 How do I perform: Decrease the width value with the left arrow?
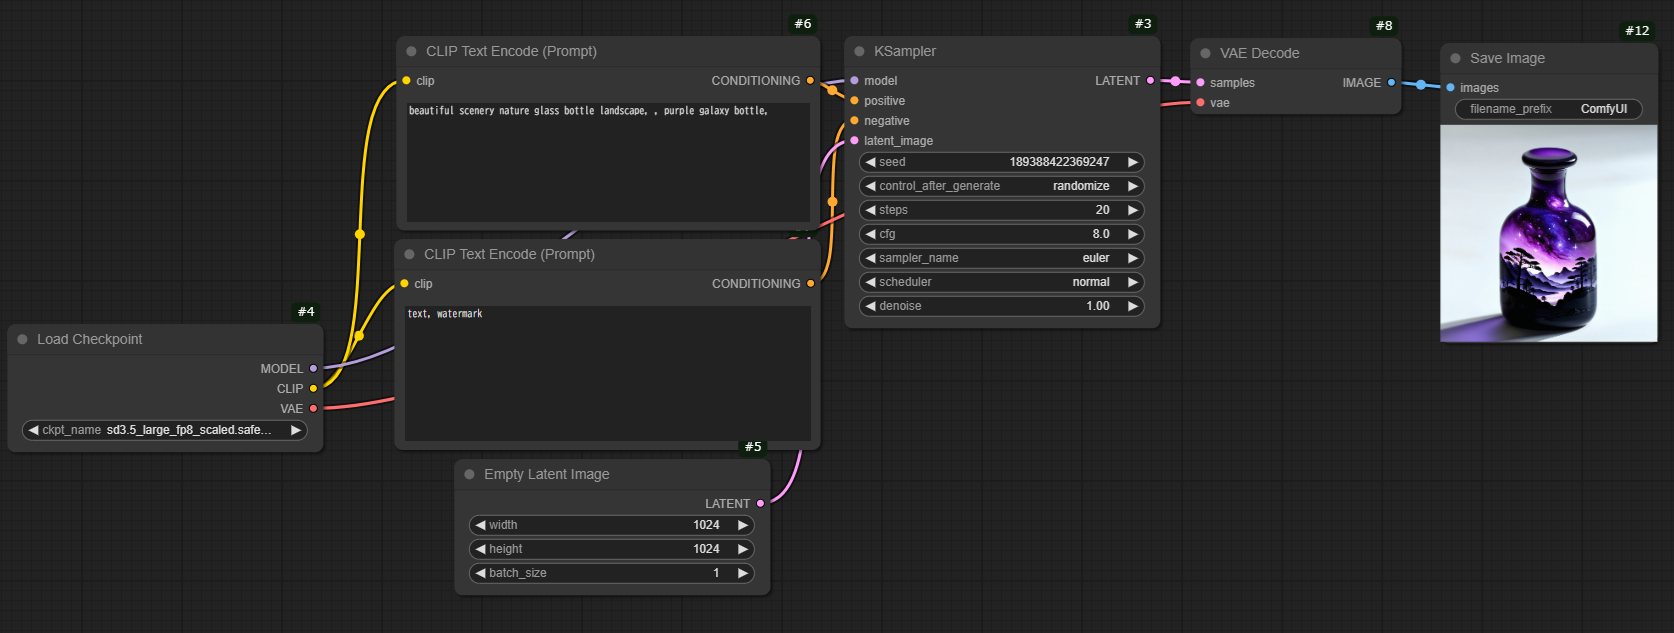pos(481,525)
